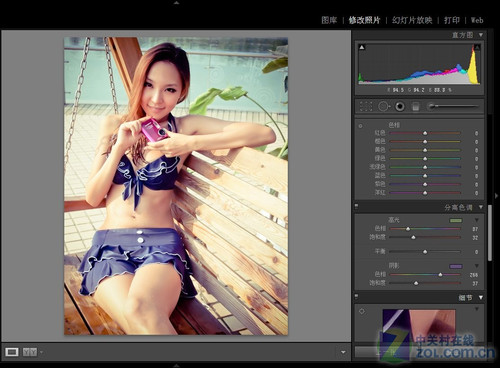Collapse the 分离色调 panel
The height and width of the screenshot is (368, 500).
[481, 207]
